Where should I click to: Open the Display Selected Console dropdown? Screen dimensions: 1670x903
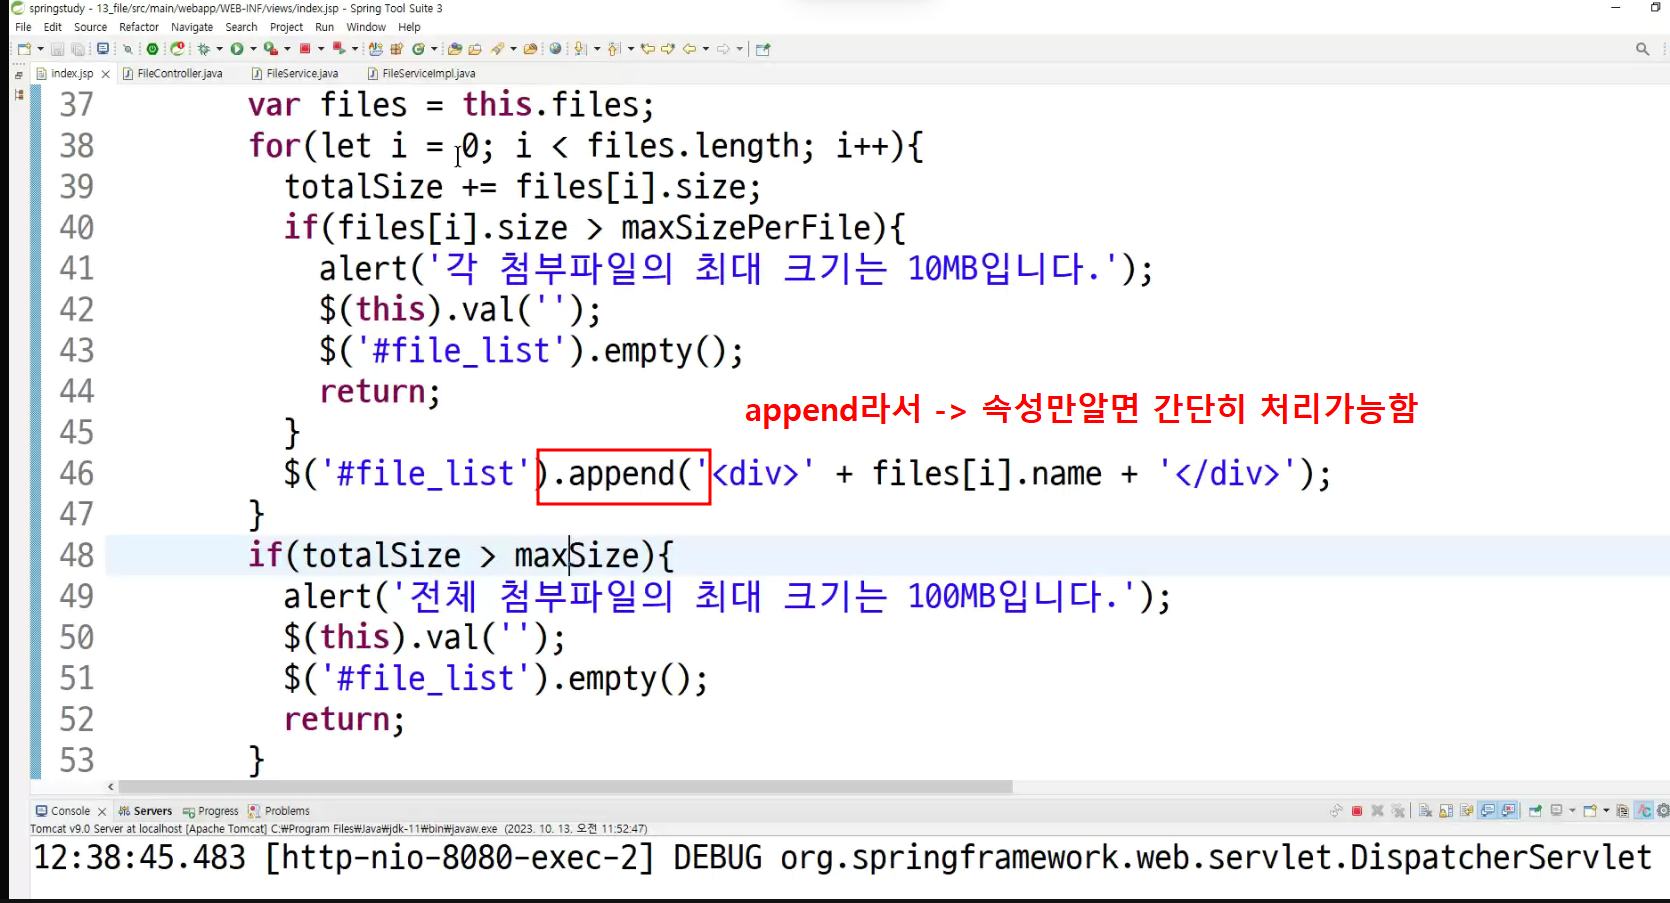1572,811
